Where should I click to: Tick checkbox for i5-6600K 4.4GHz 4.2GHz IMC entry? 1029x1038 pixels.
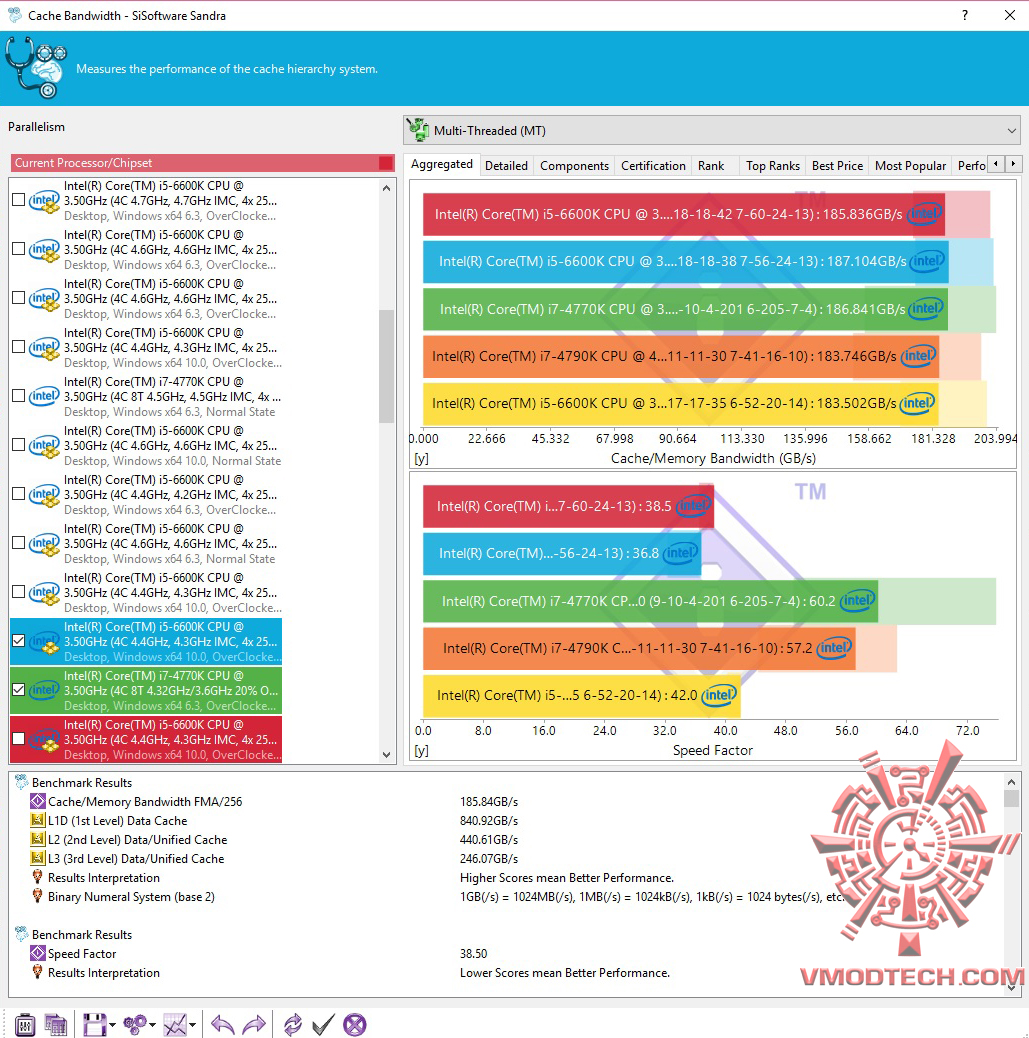19,494
